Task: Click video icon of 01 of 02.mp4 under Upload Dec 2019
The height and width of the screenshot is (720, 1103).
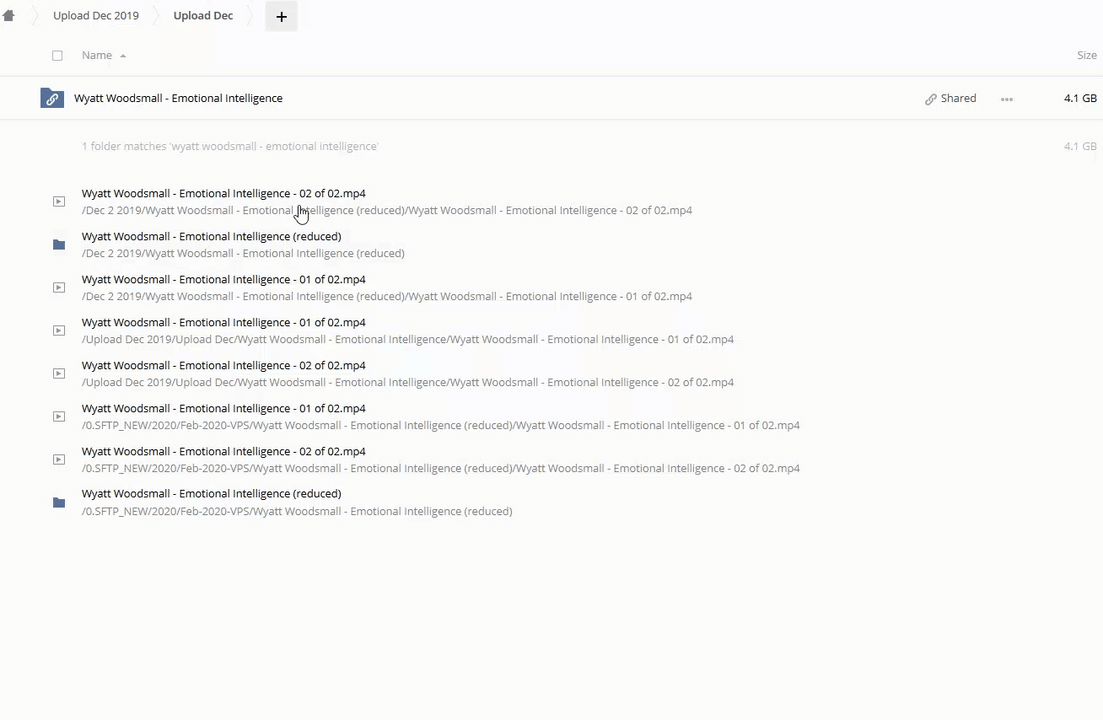Action: (x=59, y=330)
